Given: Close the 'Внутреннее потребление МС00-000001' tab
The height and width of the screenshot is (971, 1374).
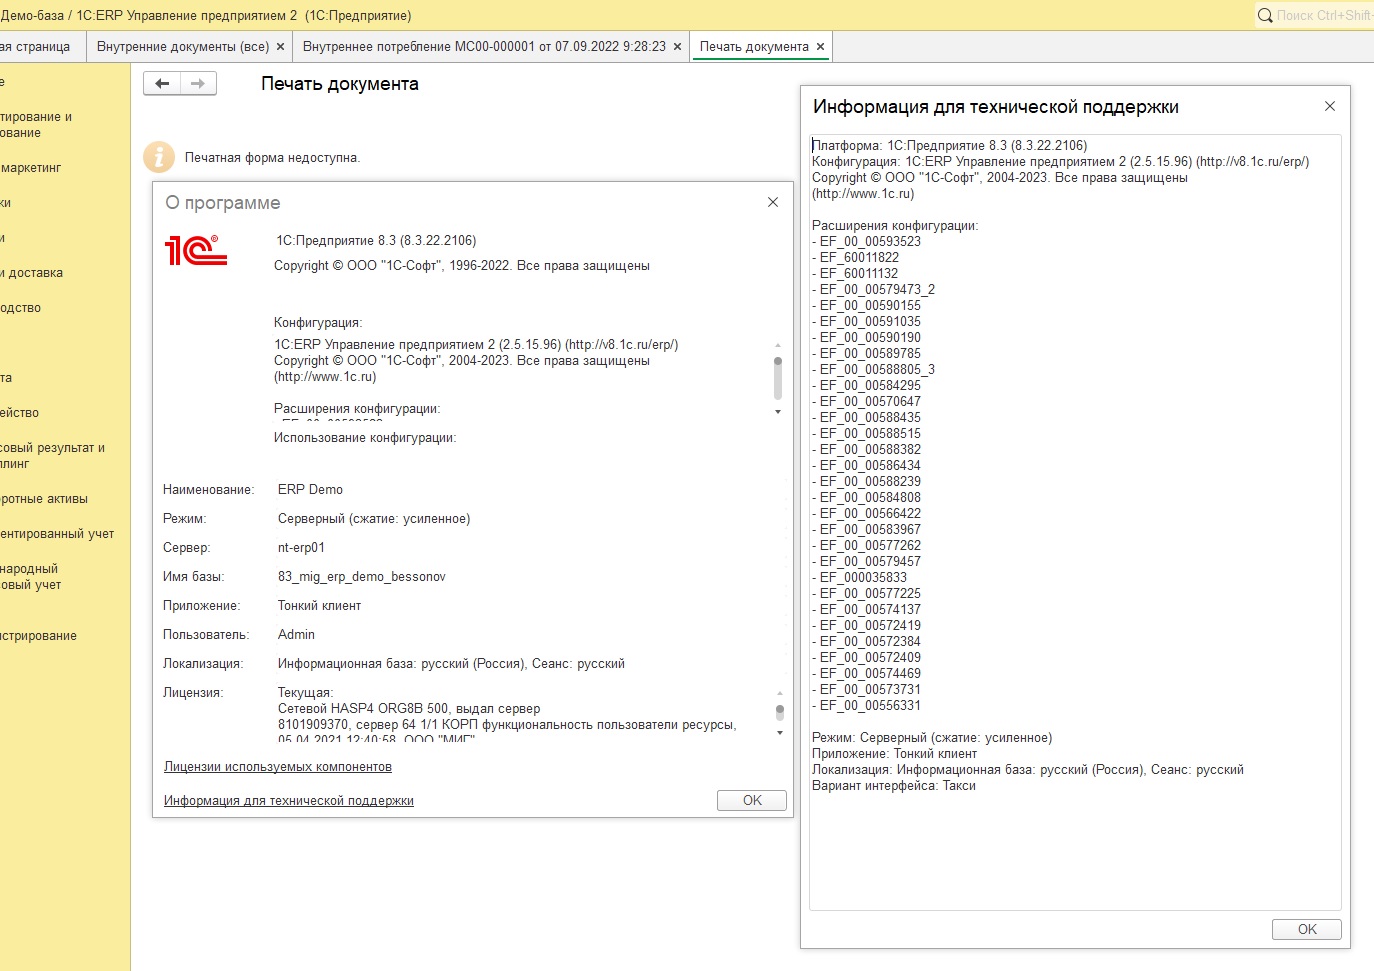Looking at the screenshot, I should click(677, 47).
